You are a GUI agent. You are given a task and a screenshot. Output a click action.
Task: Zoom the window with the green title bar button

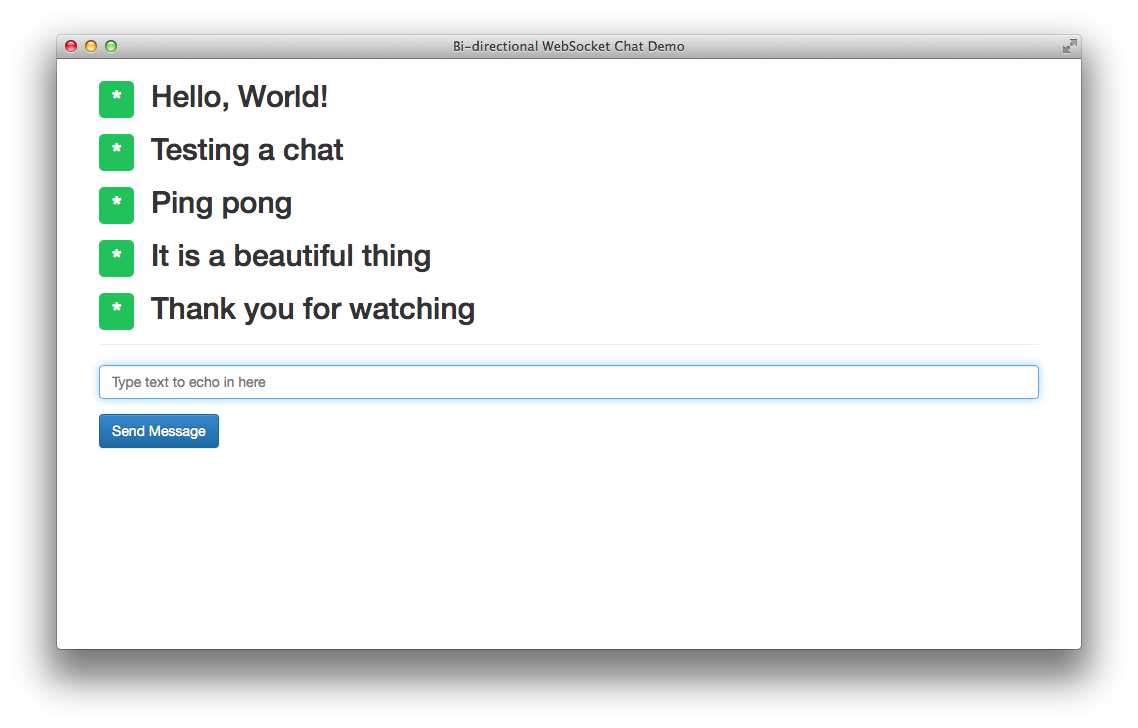click(111, 46)
